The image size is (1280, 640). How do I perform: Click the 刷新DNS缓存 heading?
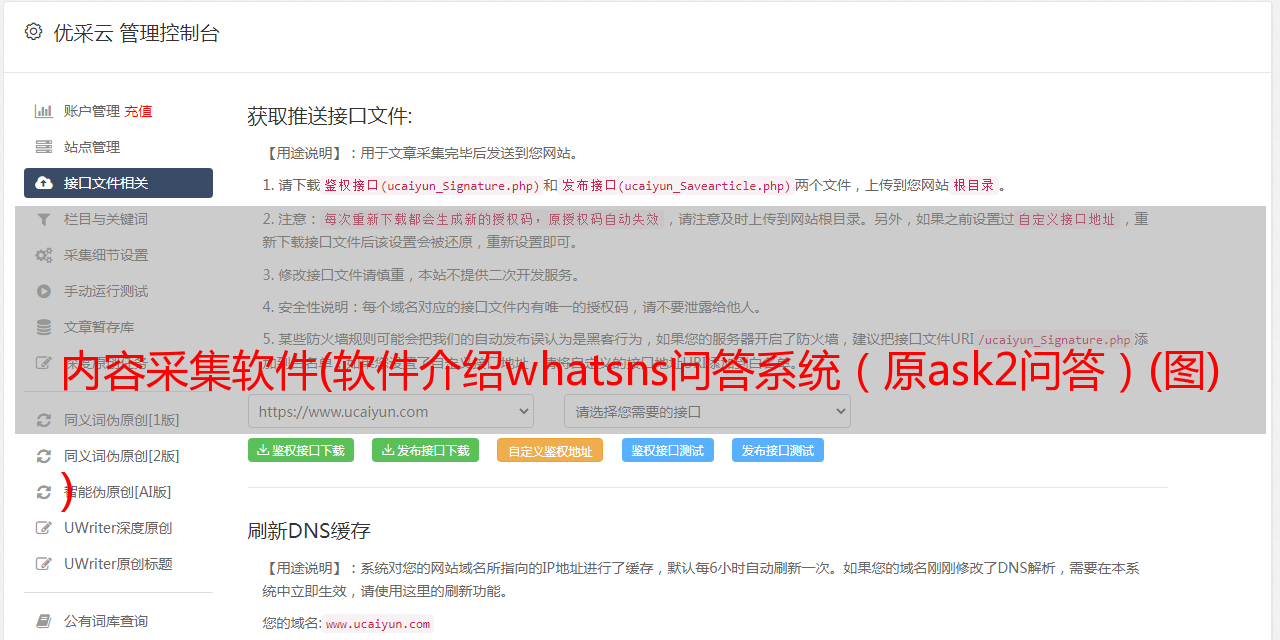309,531
